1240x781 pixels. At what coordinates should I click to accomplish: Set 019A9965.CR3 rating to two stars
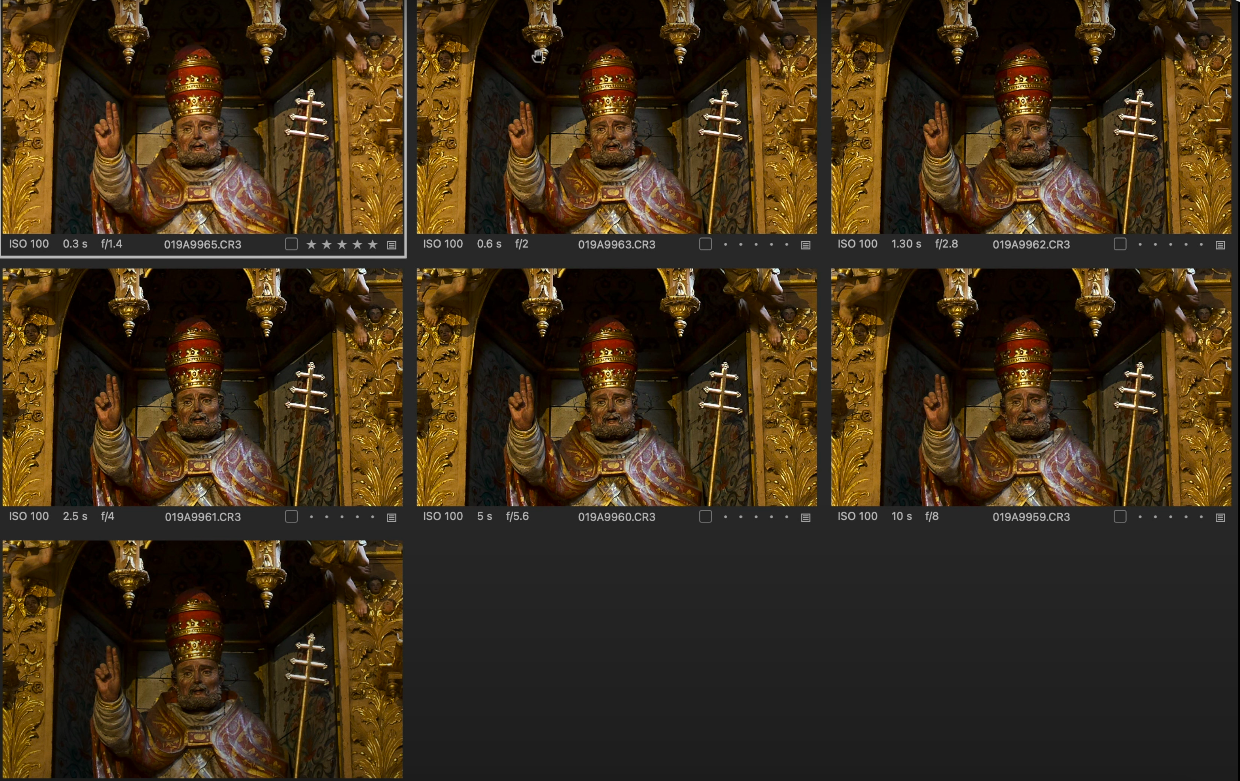pyautogui.click(x=326, y=244)
